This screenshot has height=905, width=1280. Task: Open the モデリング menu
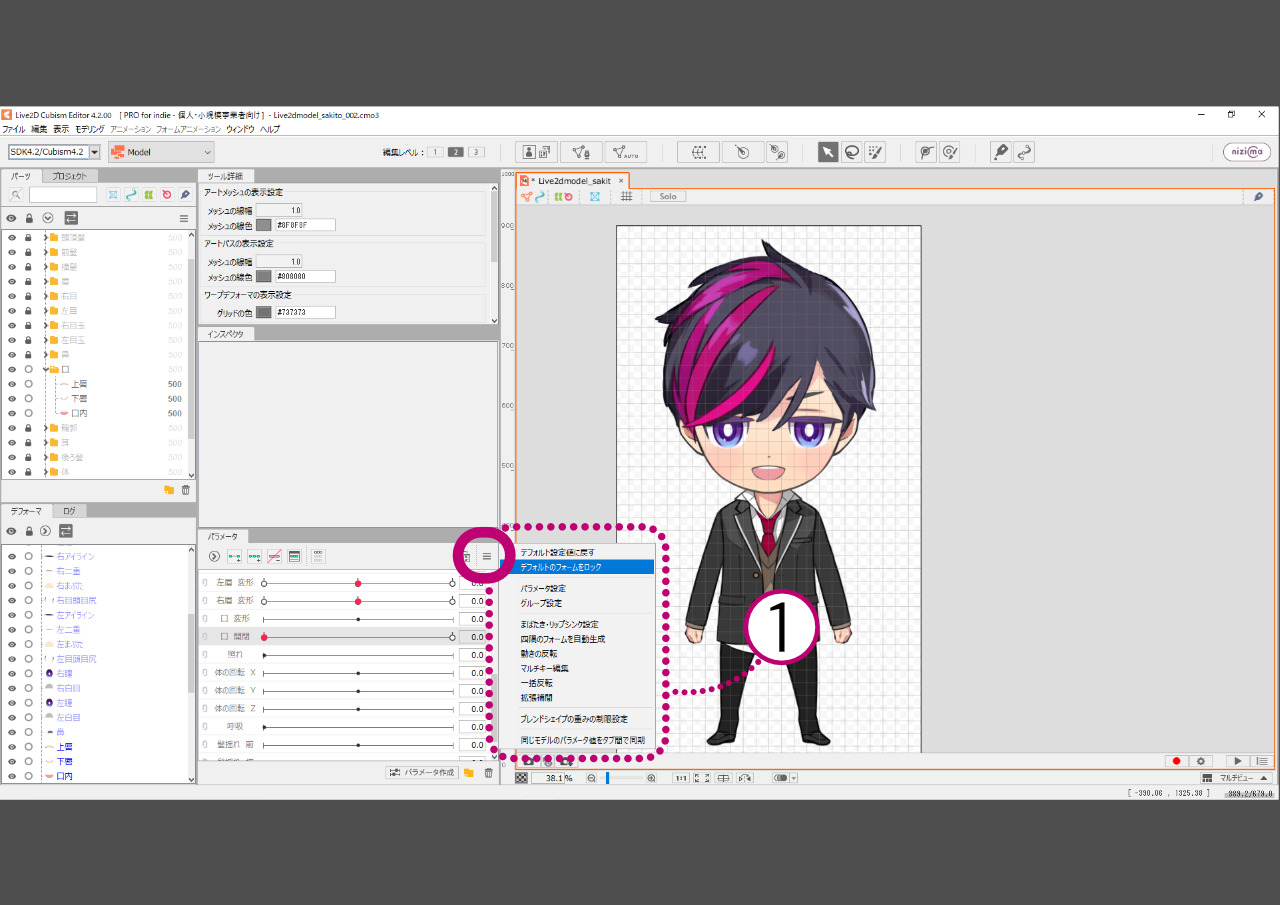pos(89,129)
